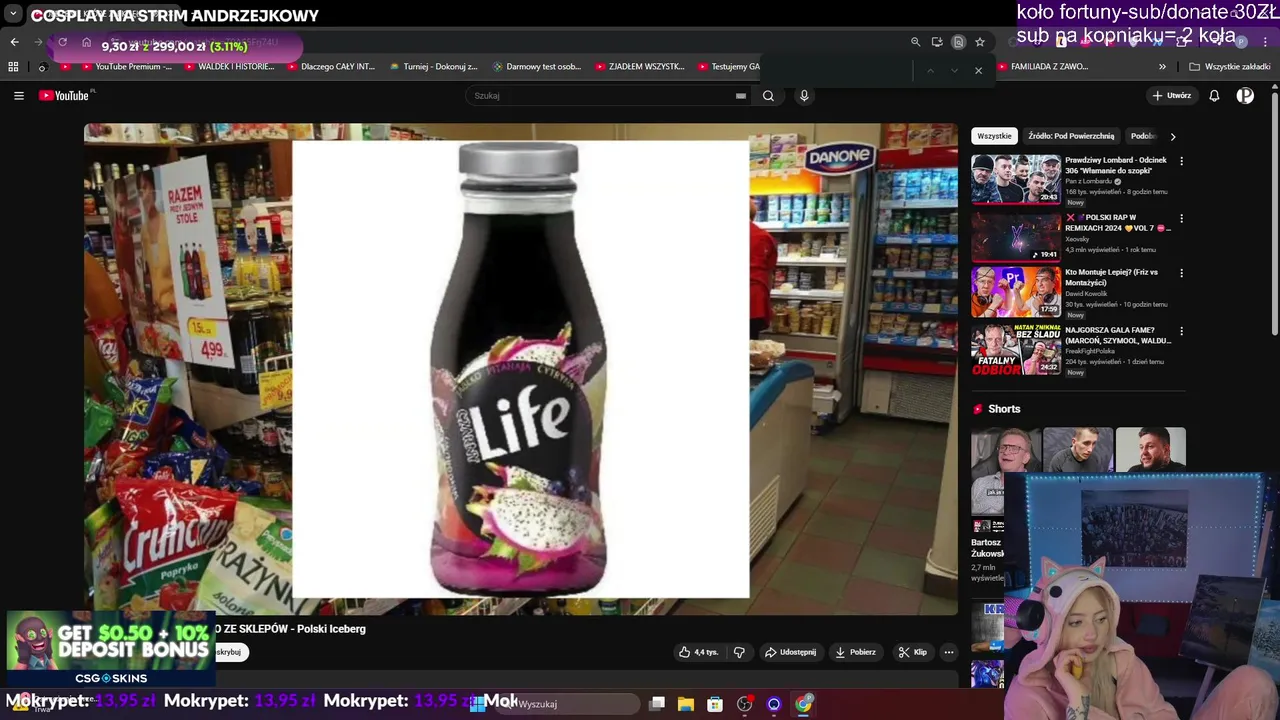Open Dlaczego CAŁY INT... bookmark
This screenshot has height=720, width=1280.
coord(331,67)
